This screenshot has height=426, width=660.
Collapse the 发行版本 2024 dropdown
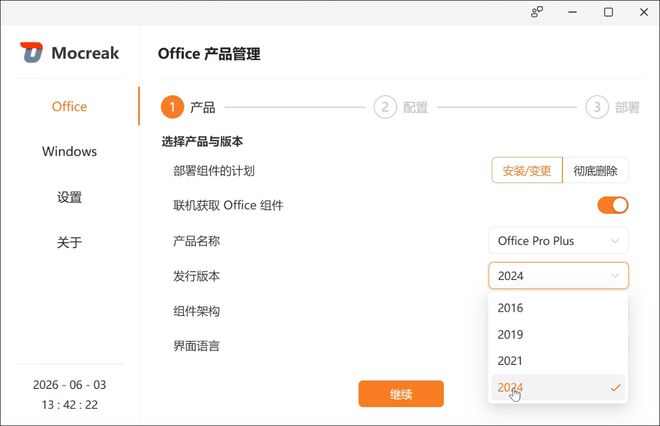point(559,276)
